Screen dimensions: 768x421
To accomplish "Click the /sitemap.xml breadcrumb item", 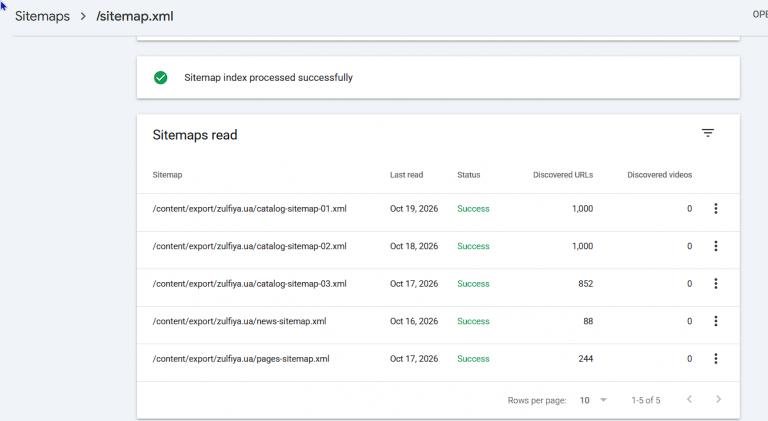I will tap(135, 16).
